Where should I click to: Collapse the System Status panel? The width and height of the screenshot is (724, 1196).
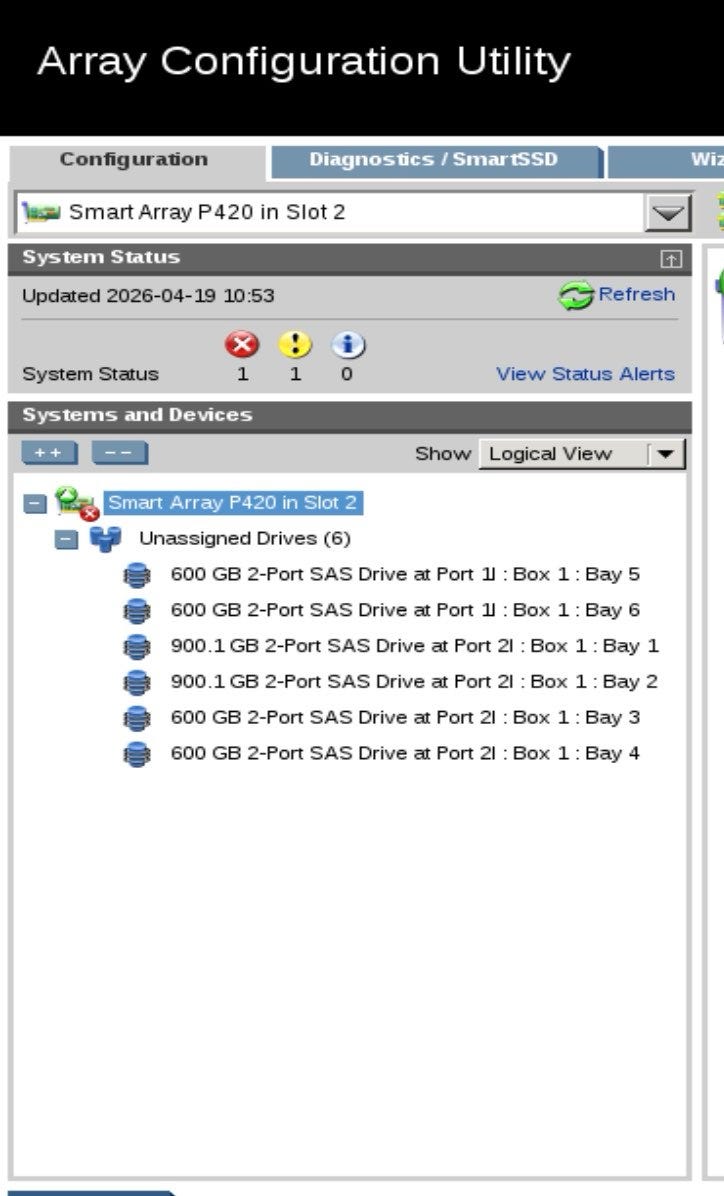pyautogui.click(x=671, y=259)
